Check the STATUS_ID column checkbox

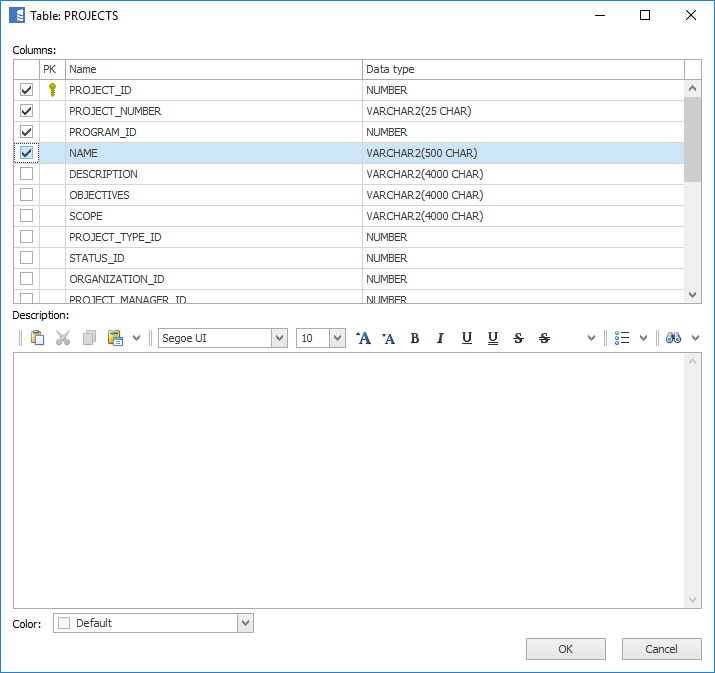[27, 258]
